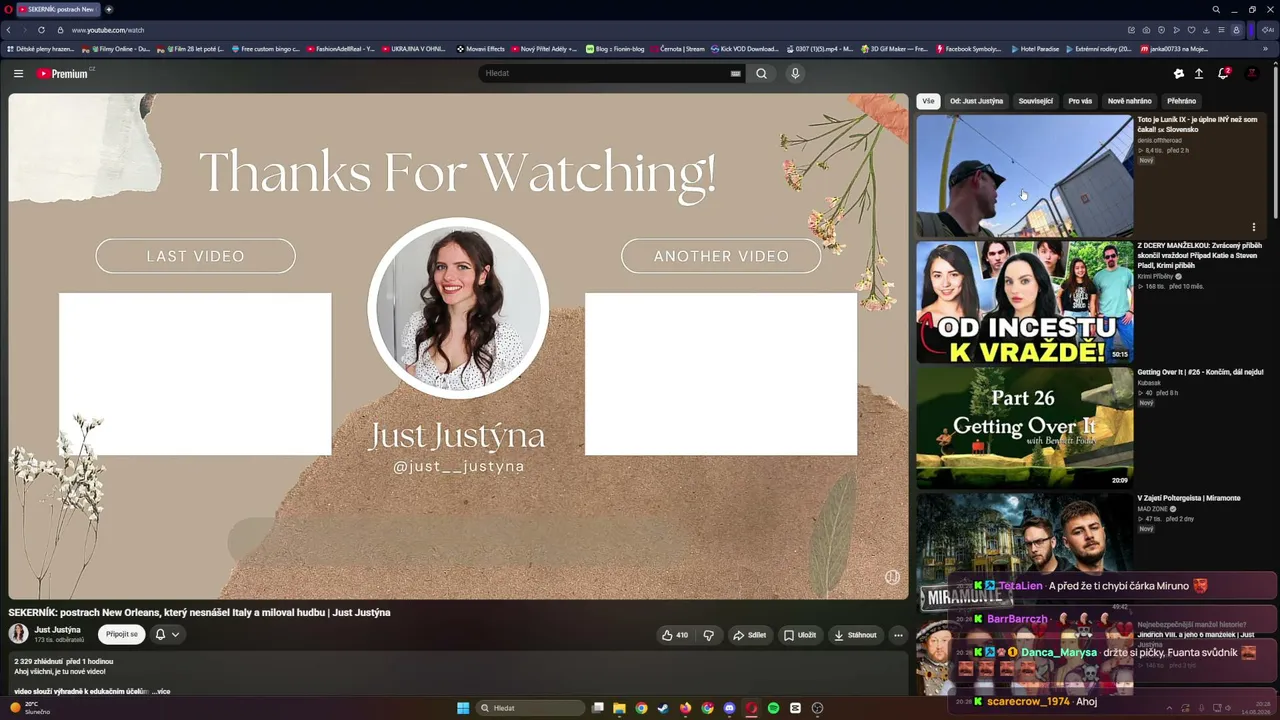Image resolution: width=1280 pixels, height=720 pixels.
Task: Open Steam from the taskbar
Action: pyautogui.click(x=663, y=708)
